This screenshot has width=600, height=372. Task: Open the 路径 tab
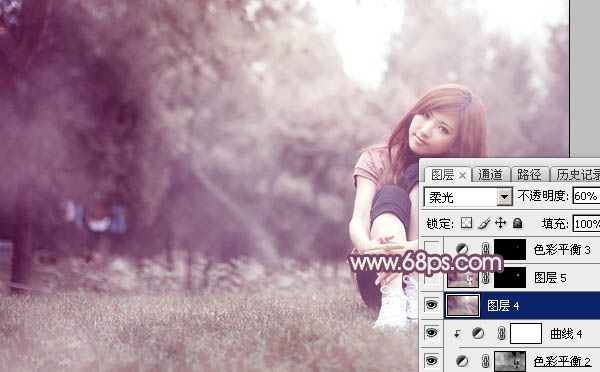529,175
